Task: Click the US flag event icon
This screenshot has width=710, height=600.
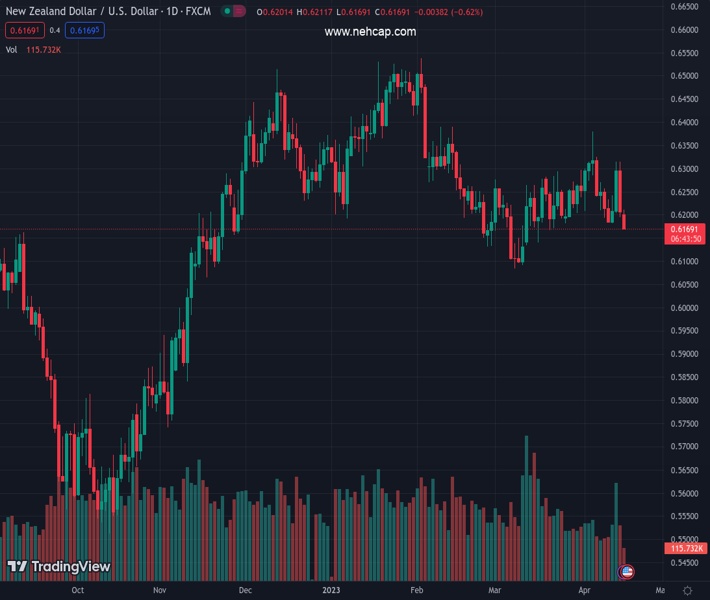Action: click(627, 572)
